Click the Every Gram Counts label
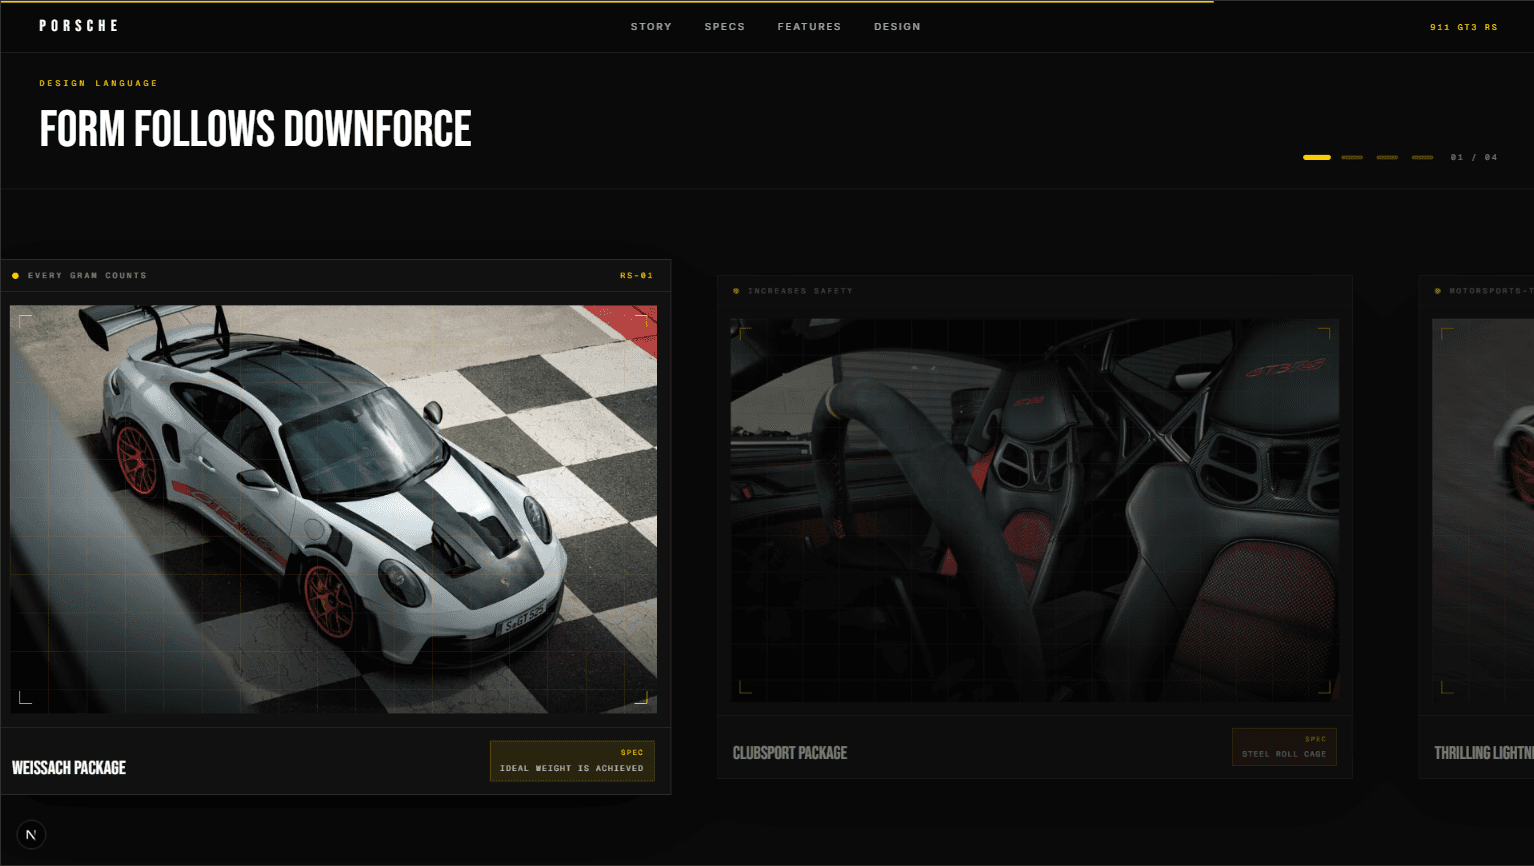This screenshot has width=1534, height=866. coord(87,275)
